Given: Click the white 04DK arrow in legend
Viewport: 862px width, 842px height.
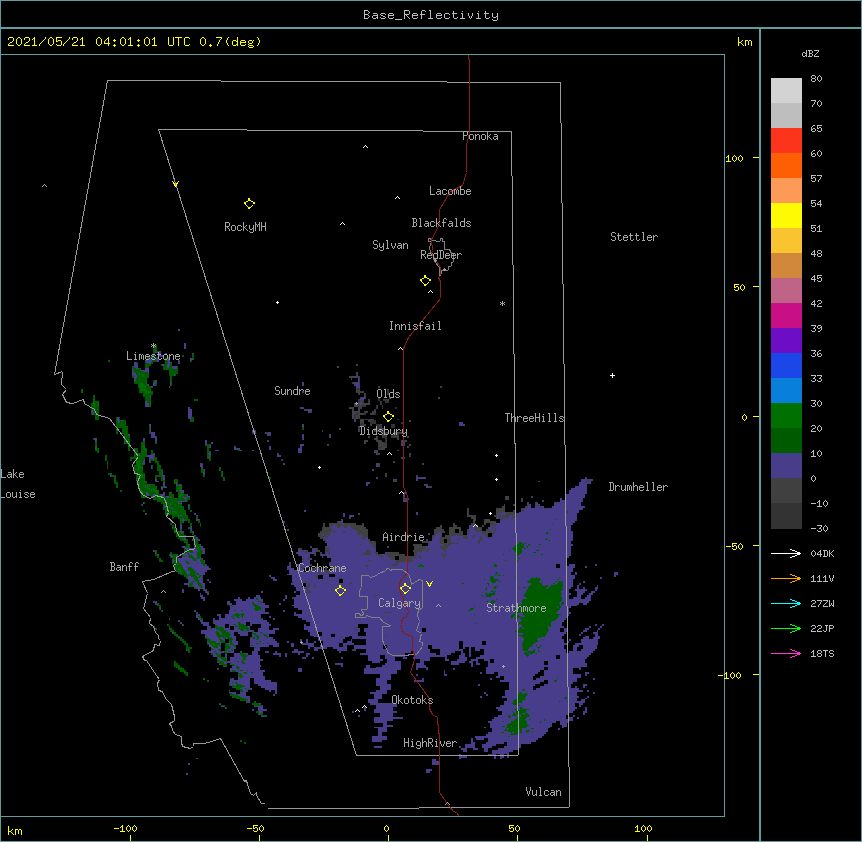Looking at the screenshot, I should [x=786, y=553].
